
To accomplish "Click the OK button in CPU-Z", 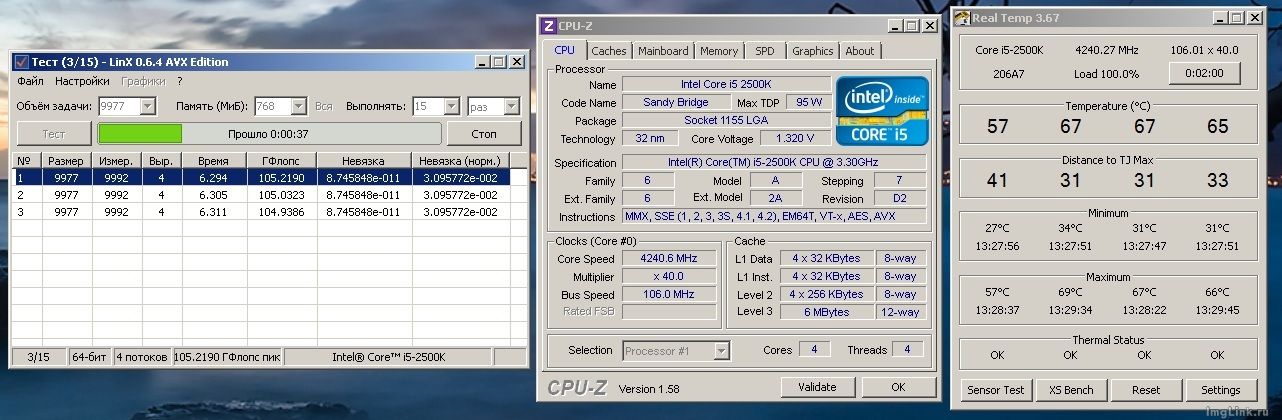I will tap(898, 386).
